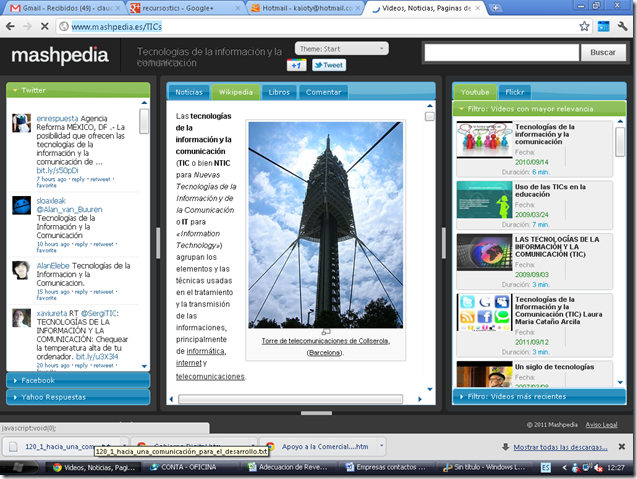Show hidden tray icons arrow
637x479 pixels.
(564, 468)
